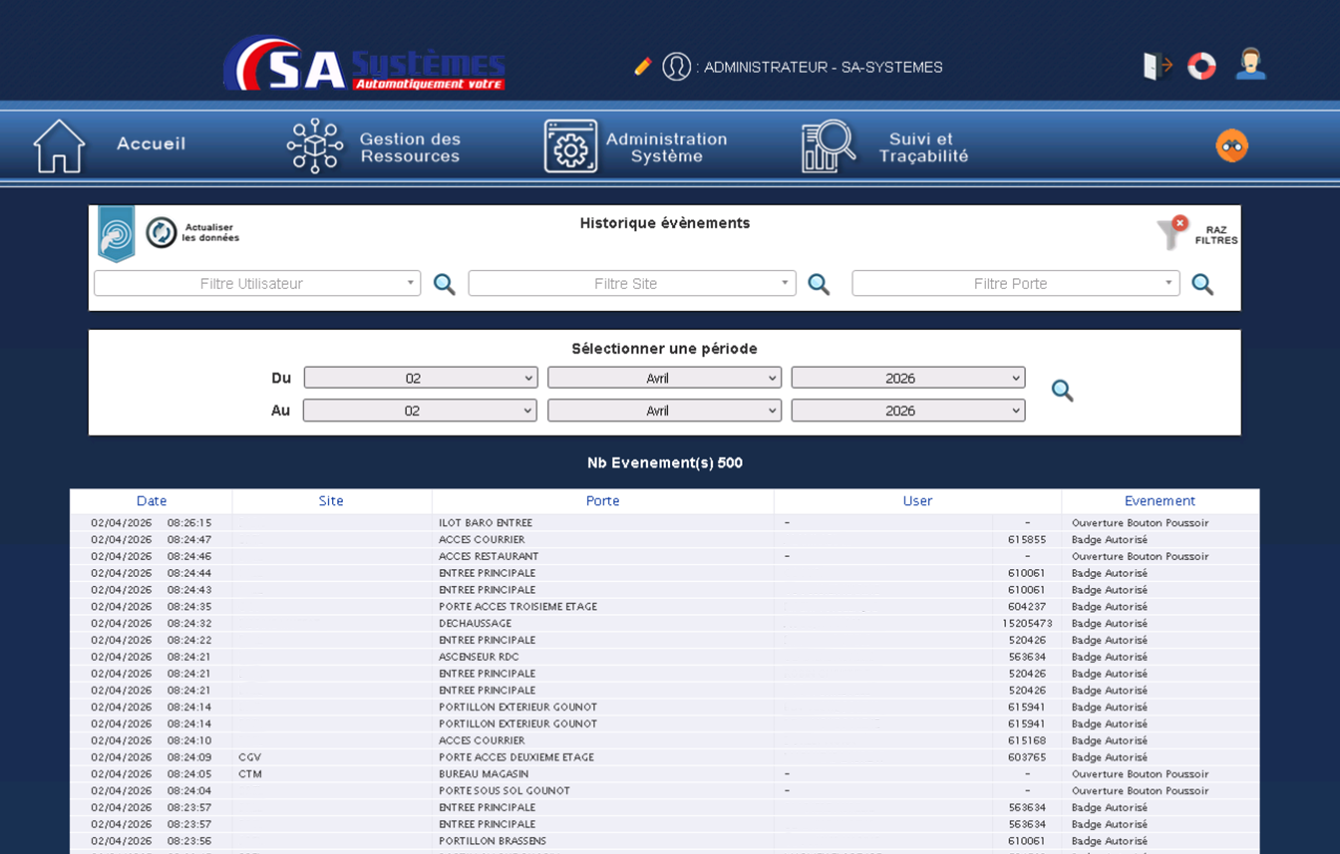Click the search magnifier next to Filtre Porte
The height and width of the screenshot is (854, 1340).
coord(1202,284)
